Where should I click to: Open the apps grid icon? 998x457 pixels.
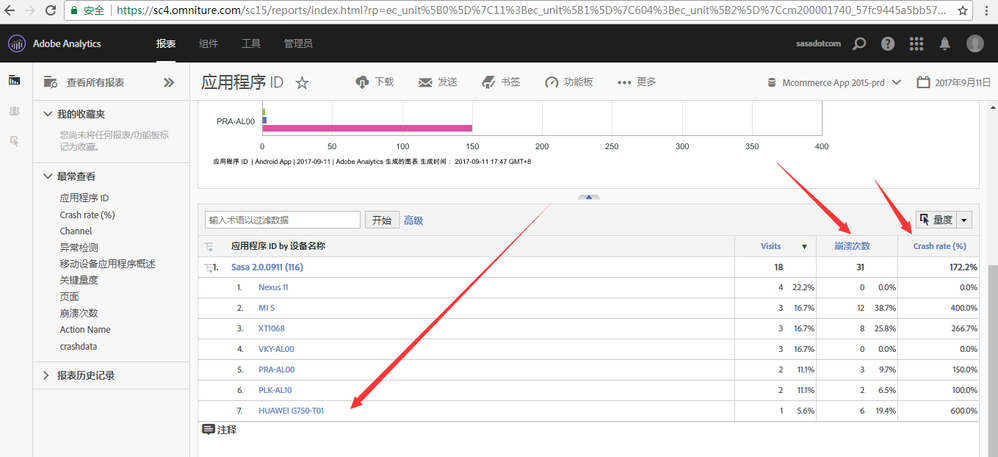coord(917,44)
